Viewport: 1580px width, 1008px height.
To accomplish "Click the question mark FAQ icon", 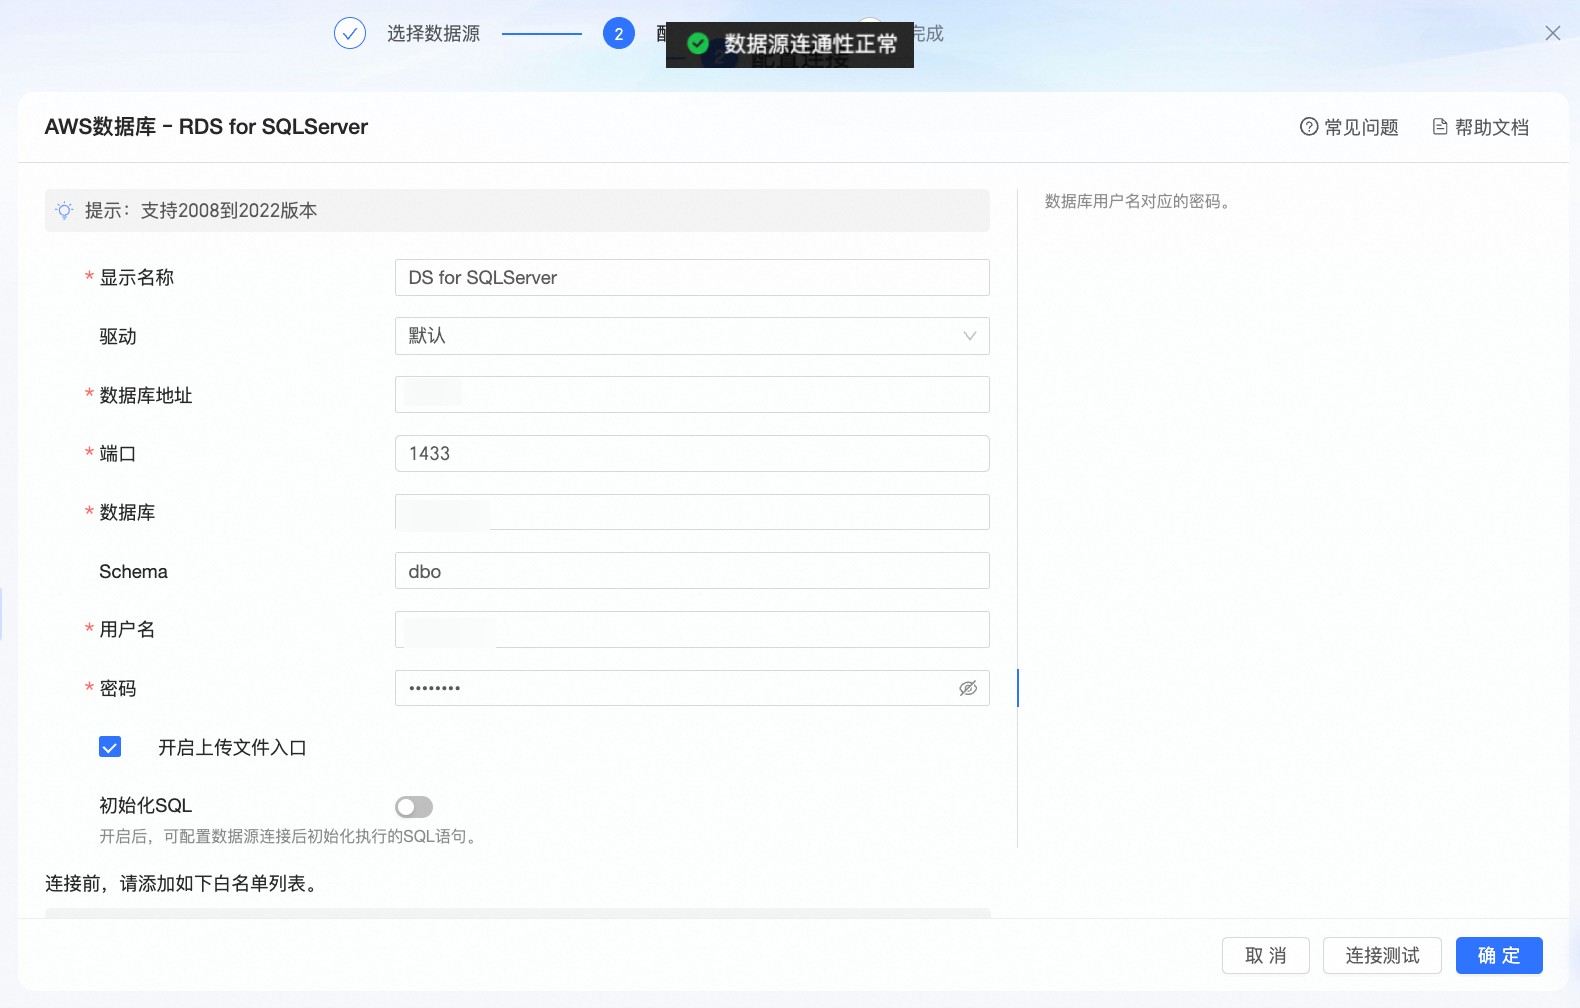I will coord(1309,127).
